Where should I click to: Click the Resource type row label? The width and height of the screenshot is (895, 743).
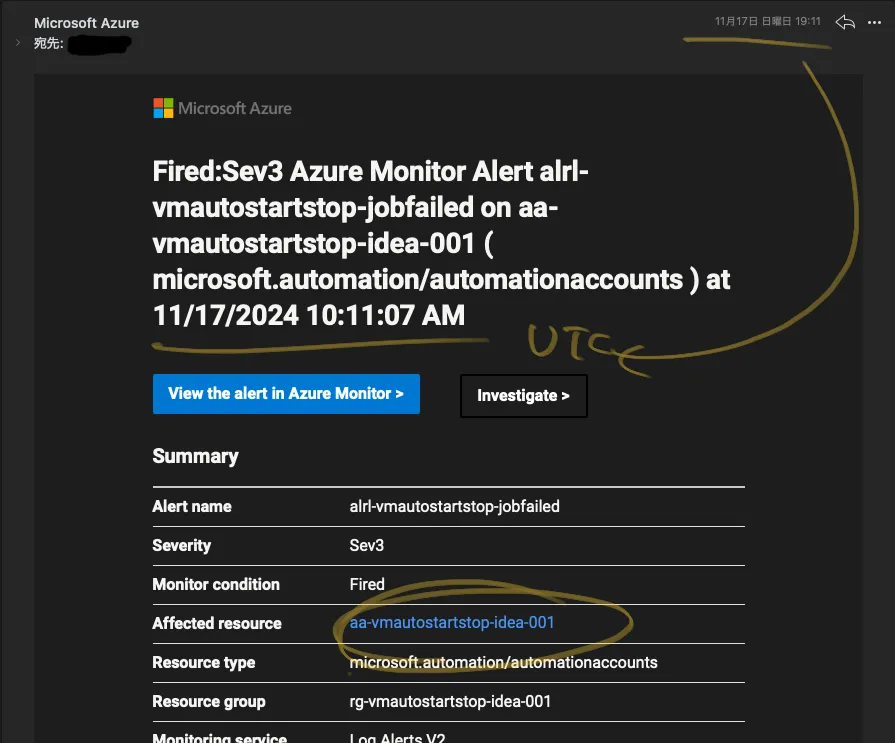point(204,662)
